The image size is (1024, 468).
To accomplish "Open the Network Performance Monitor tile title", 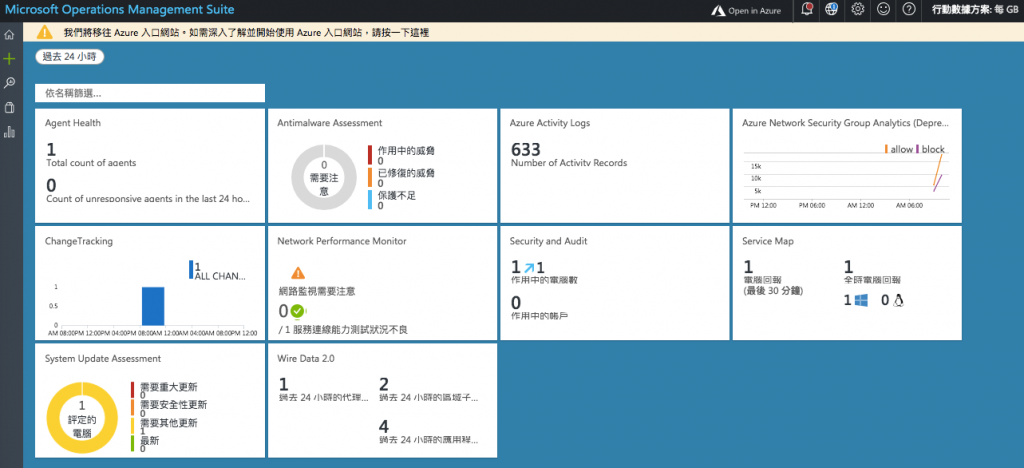I will click(x=342, y=241).
